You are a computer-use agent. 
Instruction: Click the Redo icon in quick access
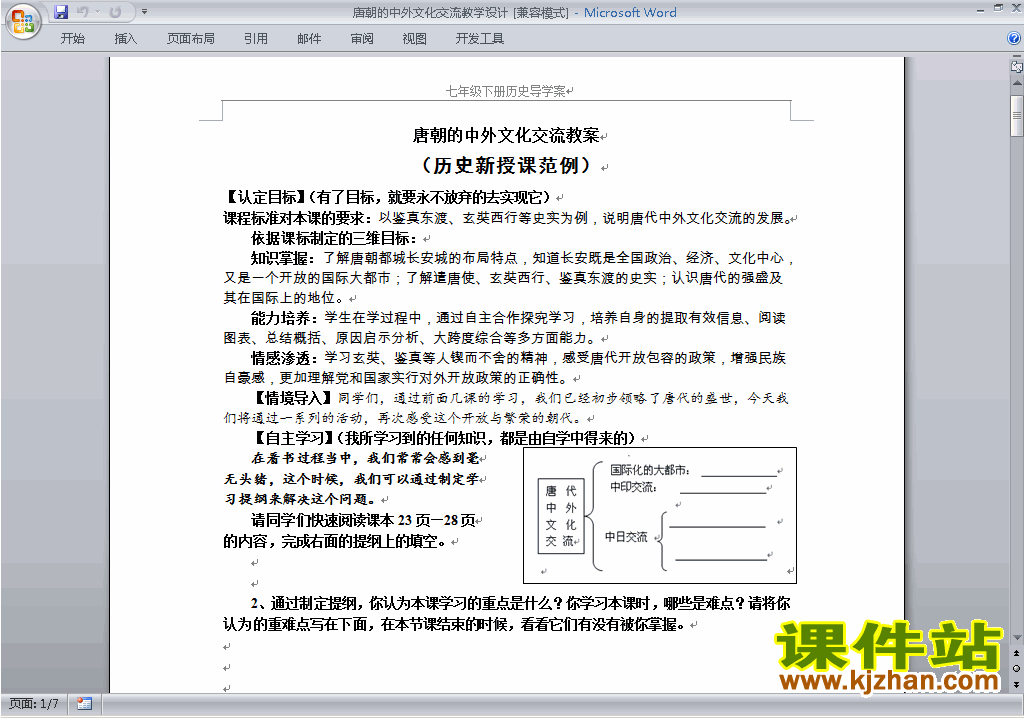tap(116, 12)
